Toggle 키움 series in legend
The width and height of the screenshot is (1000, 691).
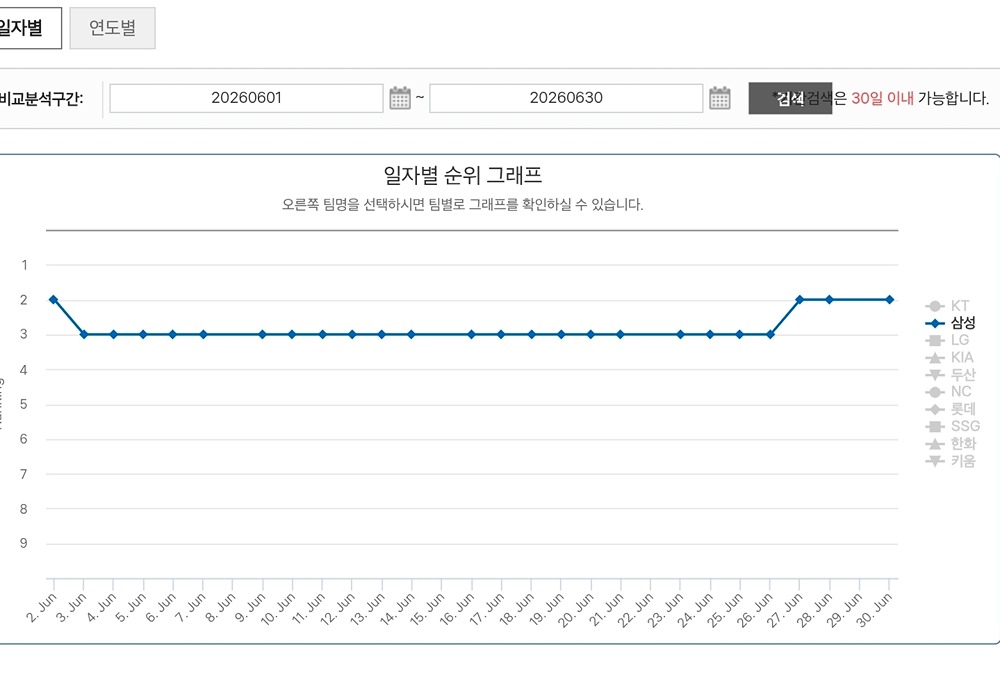point(950,461)
